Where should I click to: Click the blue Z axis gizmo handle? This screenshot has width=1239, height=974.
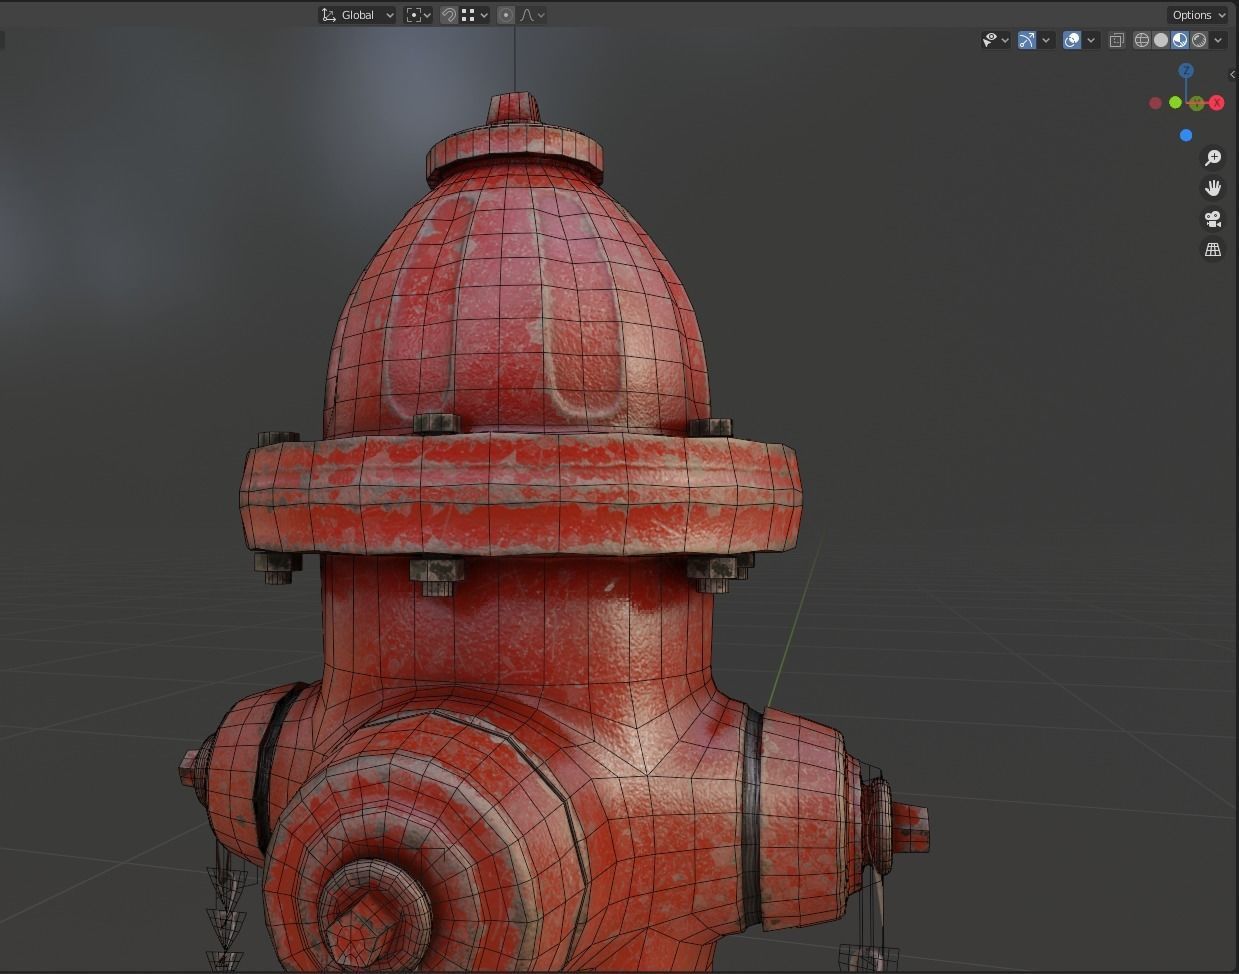1186,71
